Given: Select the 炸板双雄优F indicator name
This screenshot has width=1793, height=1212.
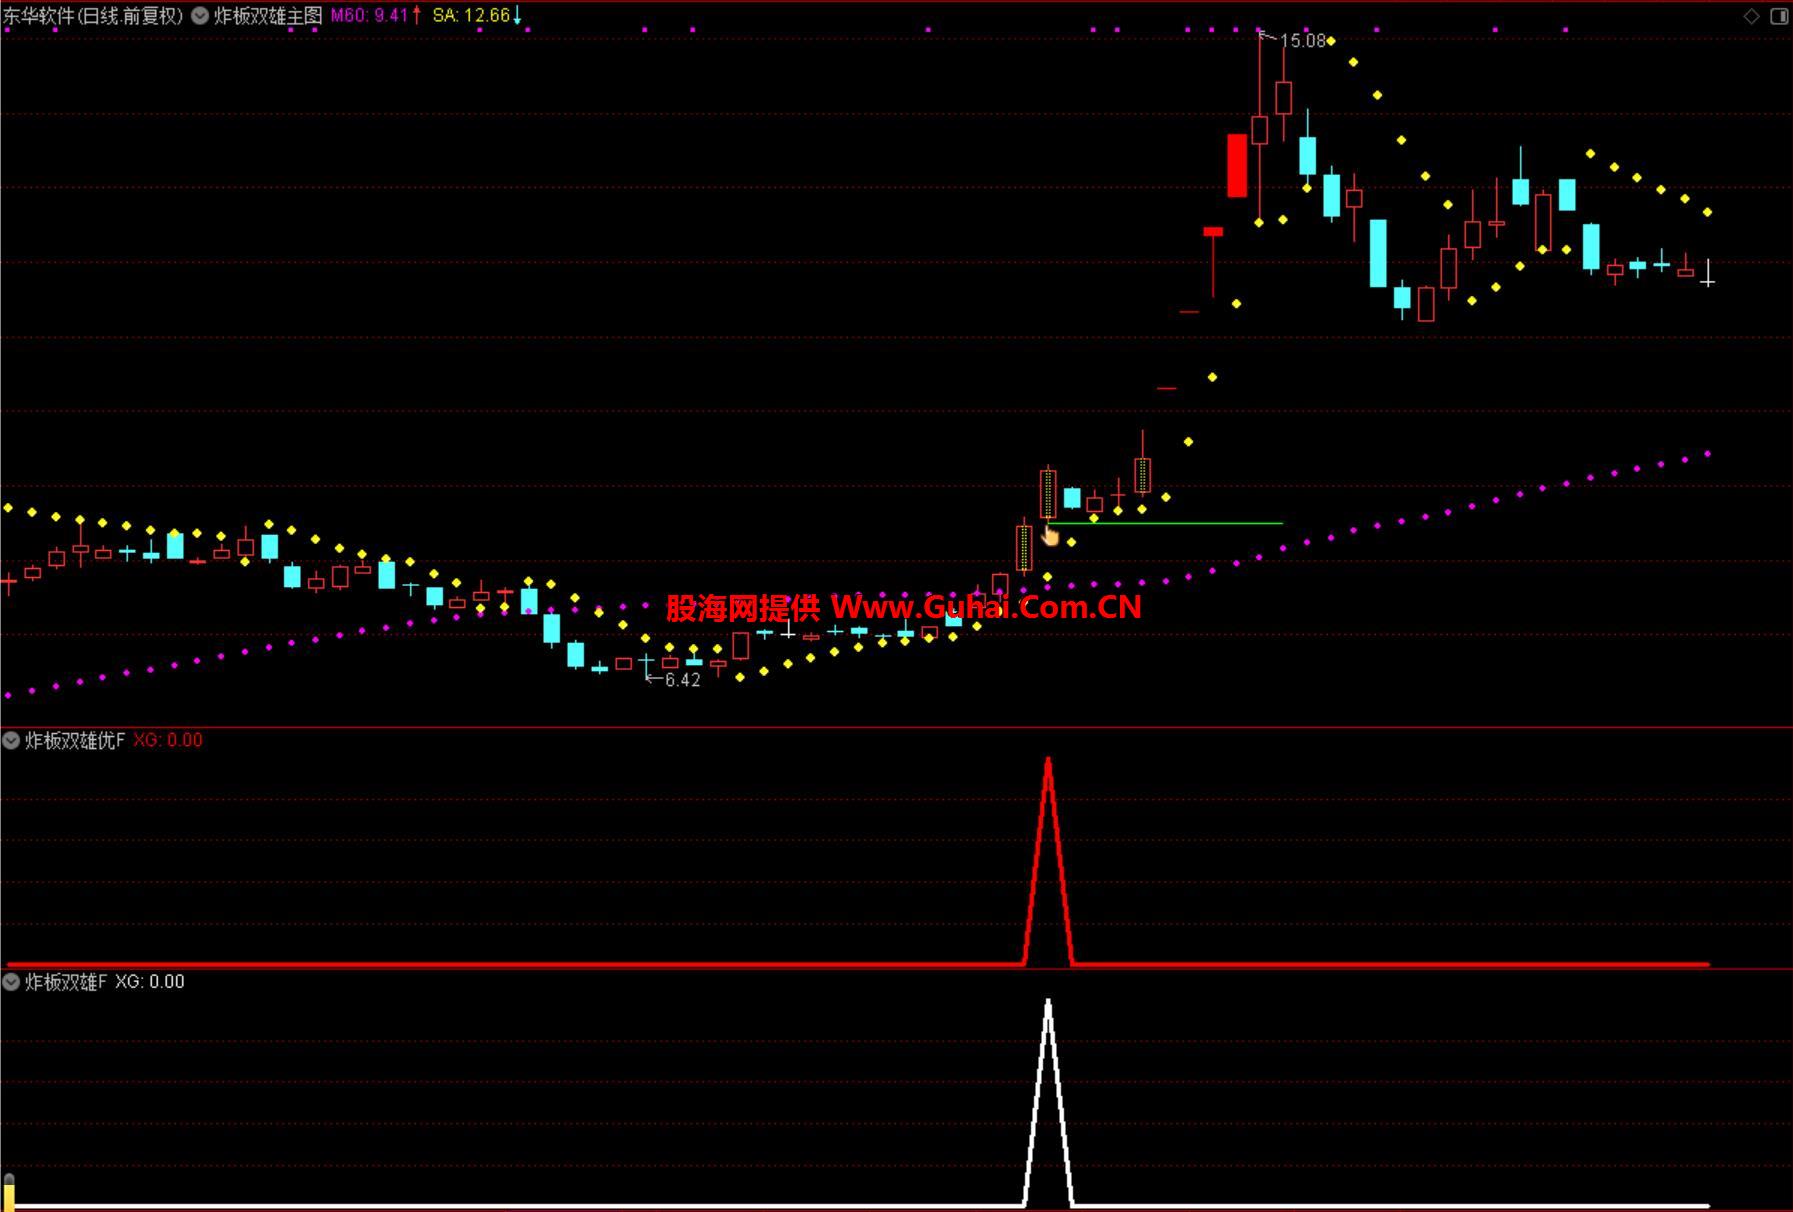Looking at the screenshot, I should click(75, 740).
